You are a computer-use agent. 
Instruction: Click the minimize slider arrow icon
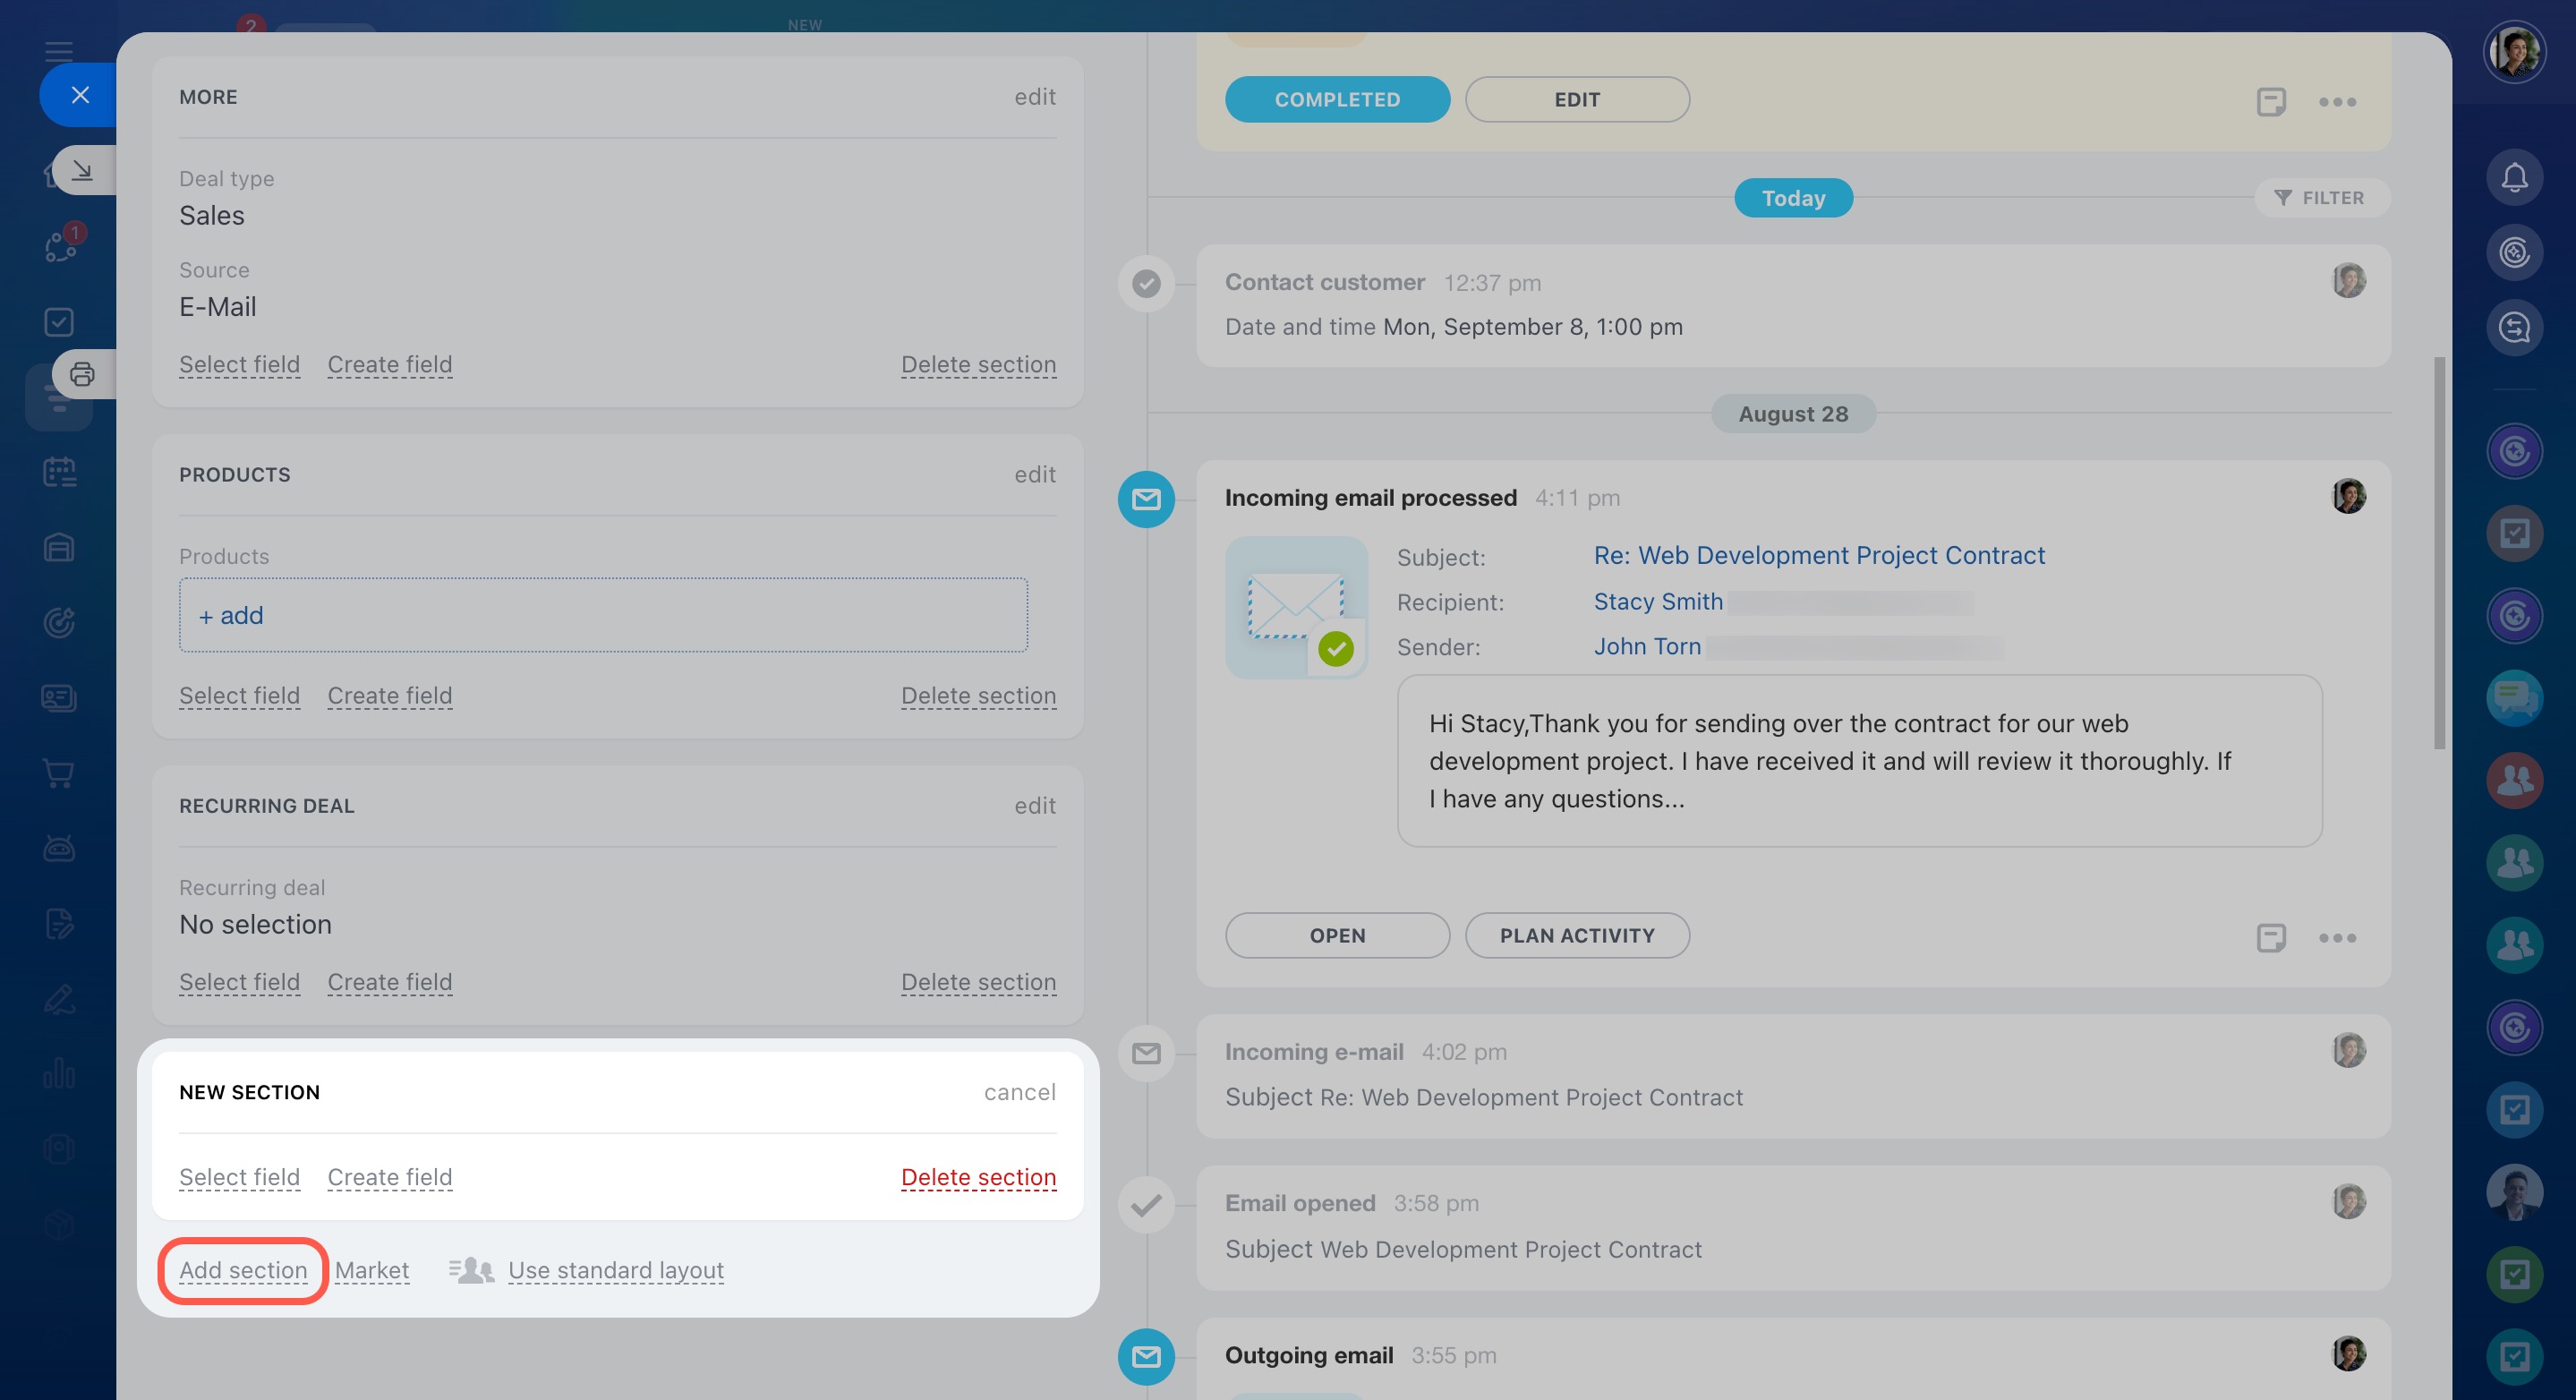[x=82, y=170]
